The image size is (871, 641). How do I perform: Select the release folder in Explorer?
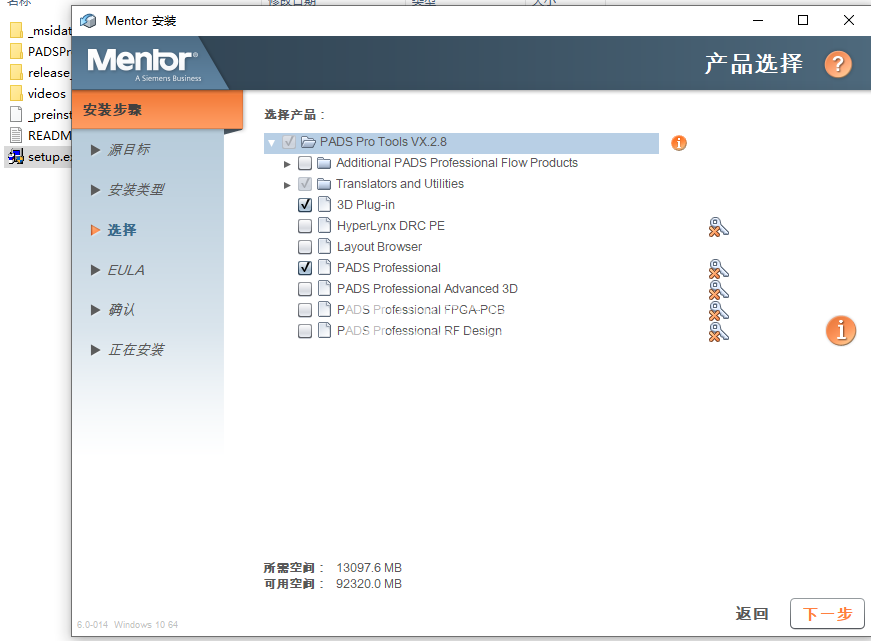tap(41, 73)
